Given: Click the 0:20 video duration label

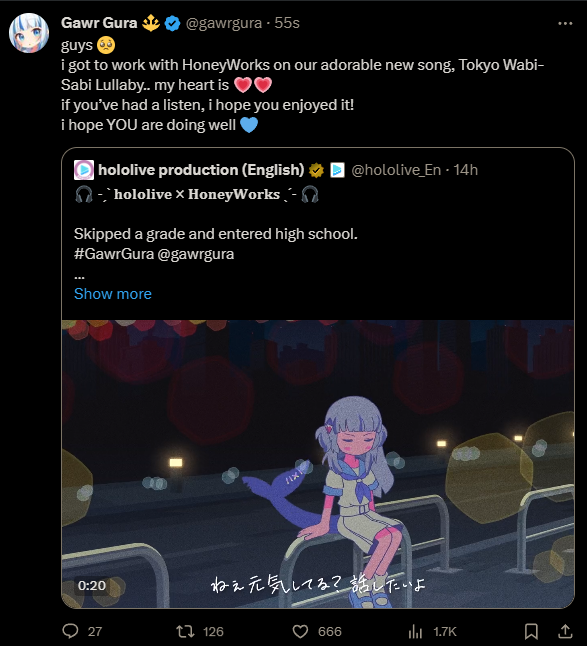Looking at the screenshot, I should coord(92,585).
